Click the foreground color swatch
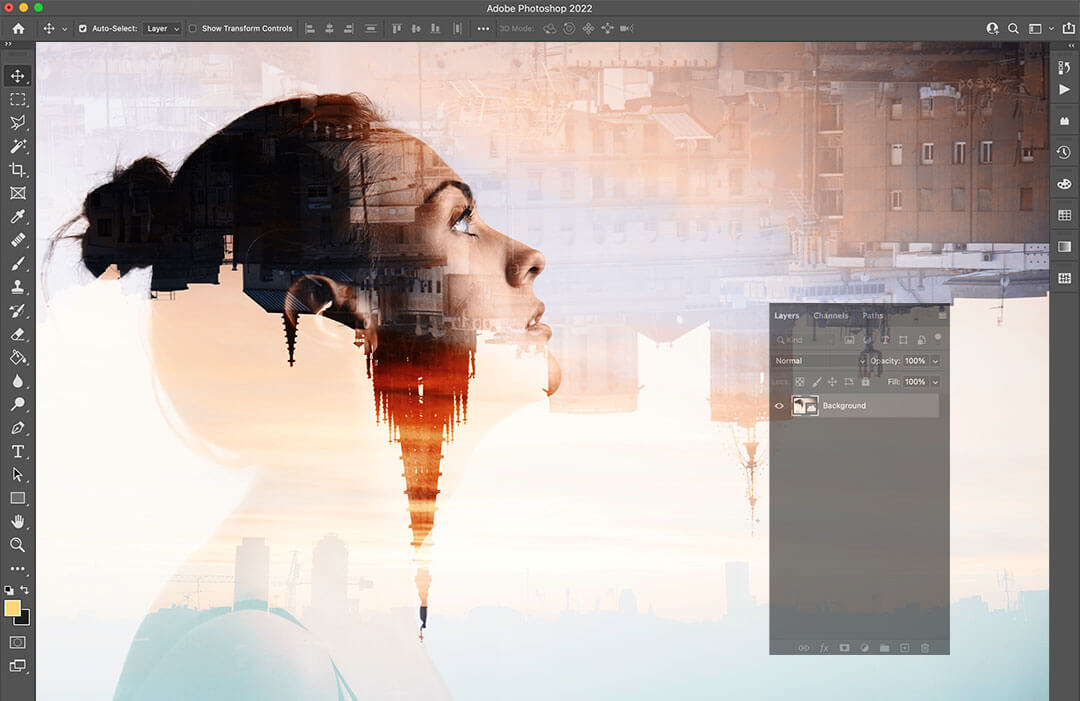Screen dimensions: 1080x701 [13, 608]
